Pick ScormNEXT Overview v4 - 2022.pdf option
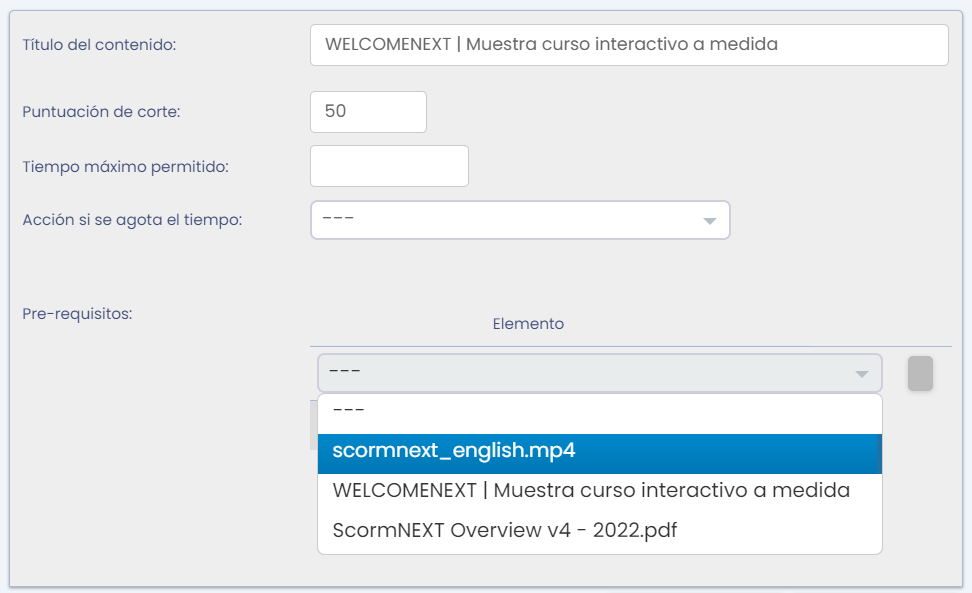 click(599, 534)
